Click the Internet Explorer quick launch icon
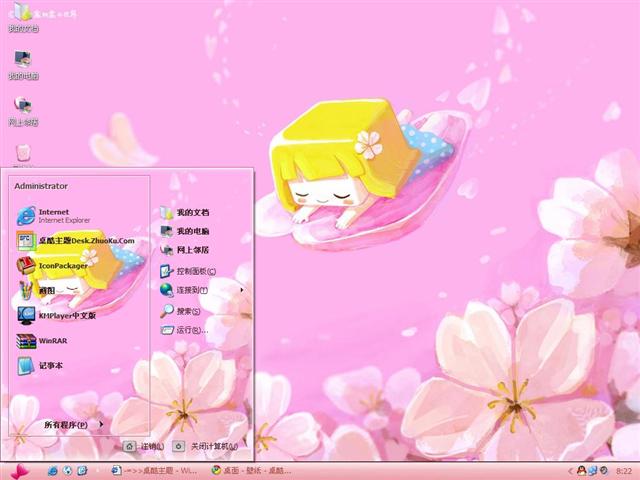 point(52,471)
